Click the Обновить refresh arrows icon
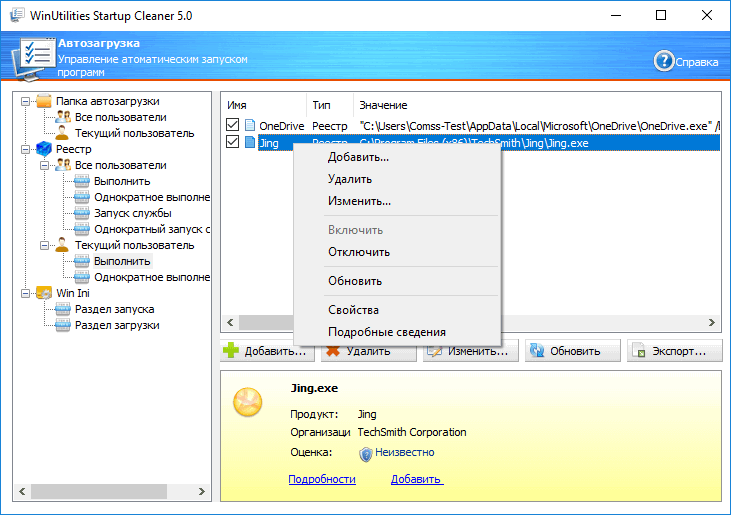 click(537, 351)
